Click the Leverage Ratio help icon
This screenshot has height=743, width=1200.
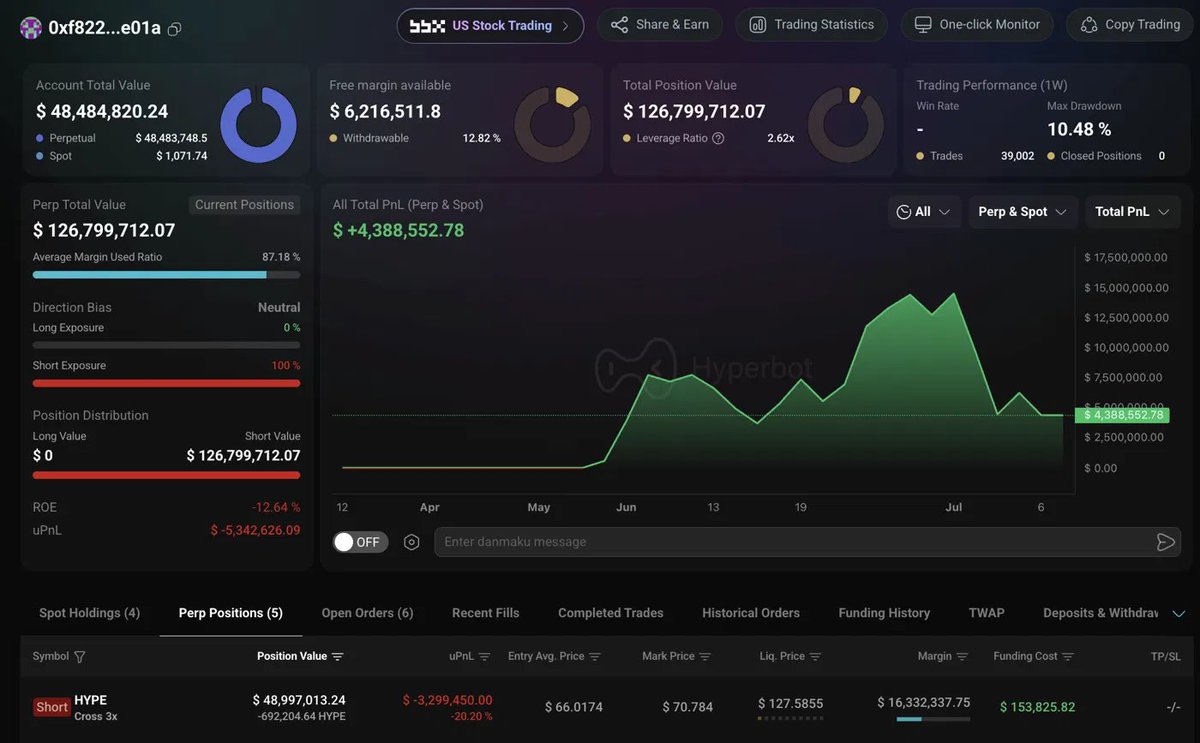pos(718,138)
